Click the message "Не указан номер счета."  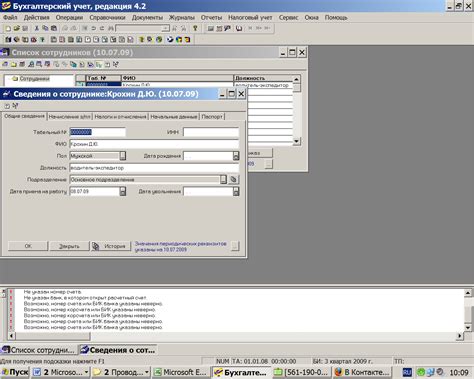pos(53,292)
